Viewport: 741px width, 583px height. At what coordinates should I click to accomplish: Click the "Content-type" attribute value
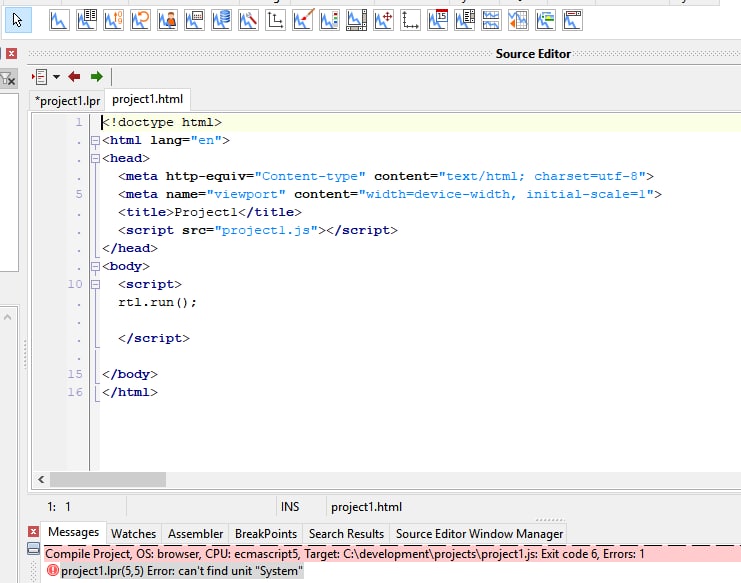click(310, 176)
